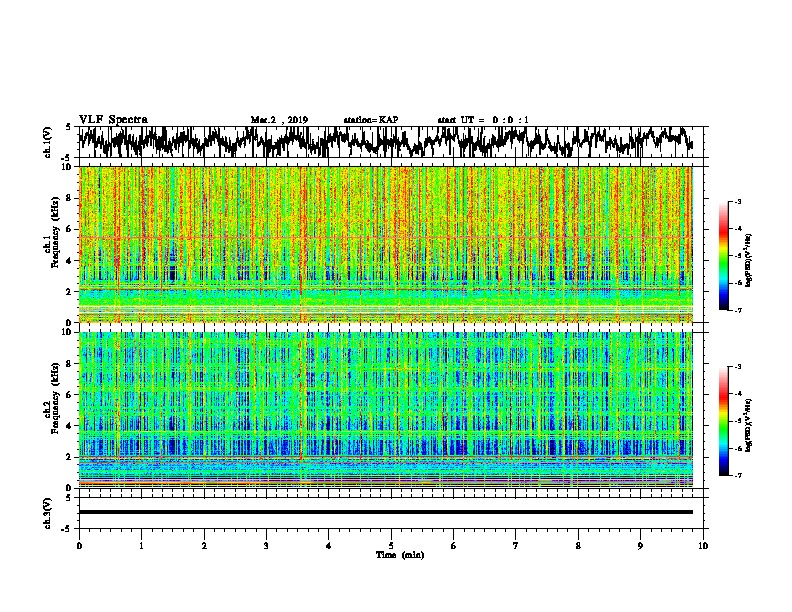
Task: Click the ch.2 "Frequency (kHz)" axis label
Action: pyautogui.click(x=55, y=398)
